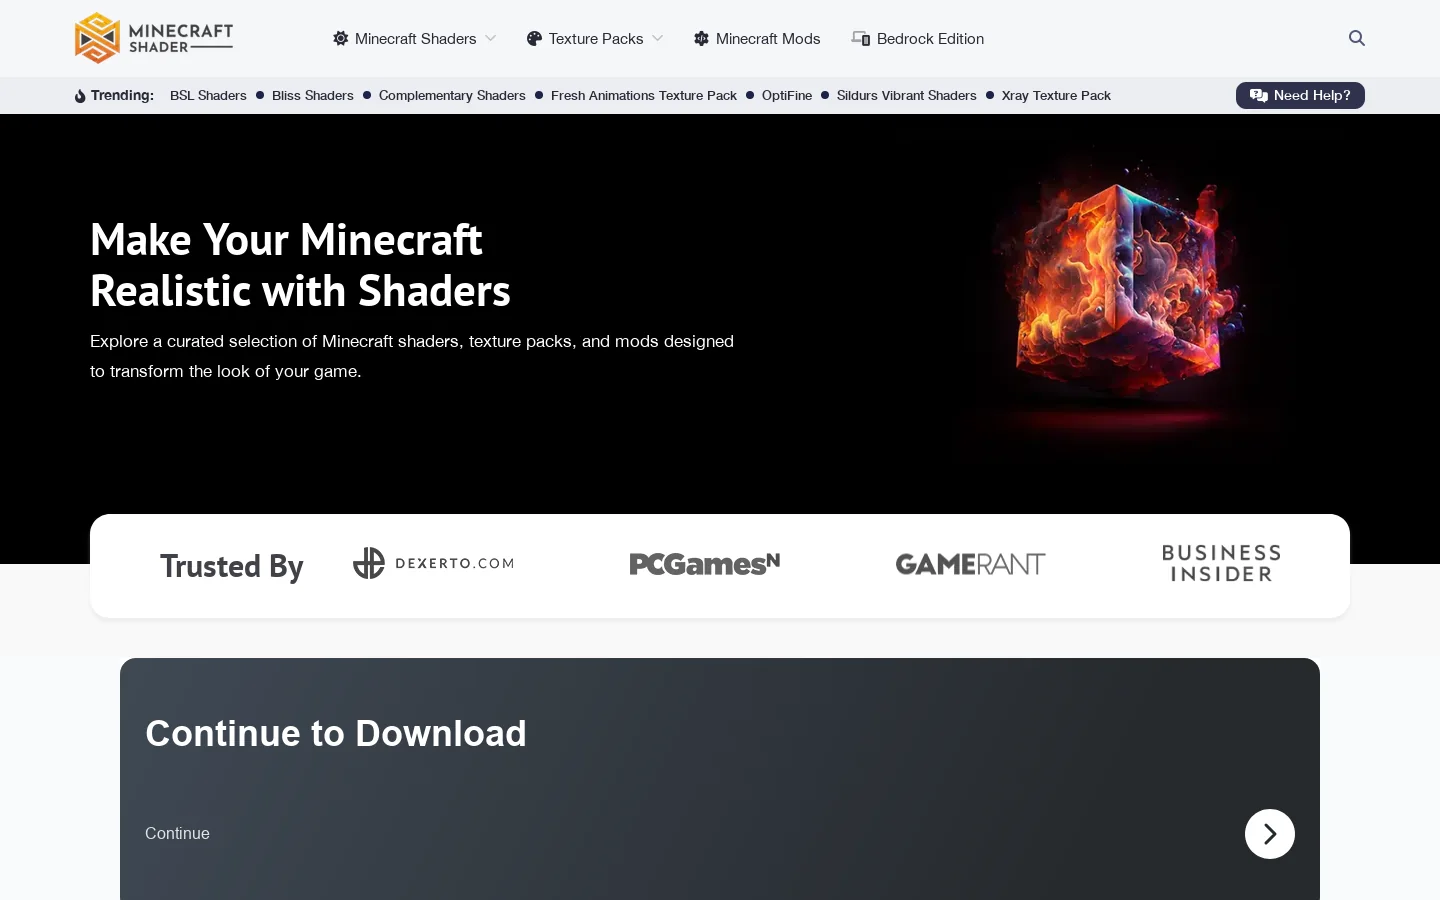This screenshot has width=1440, height=900.
Task: Open the OptiFine trending link
Action: click(787, 95)
